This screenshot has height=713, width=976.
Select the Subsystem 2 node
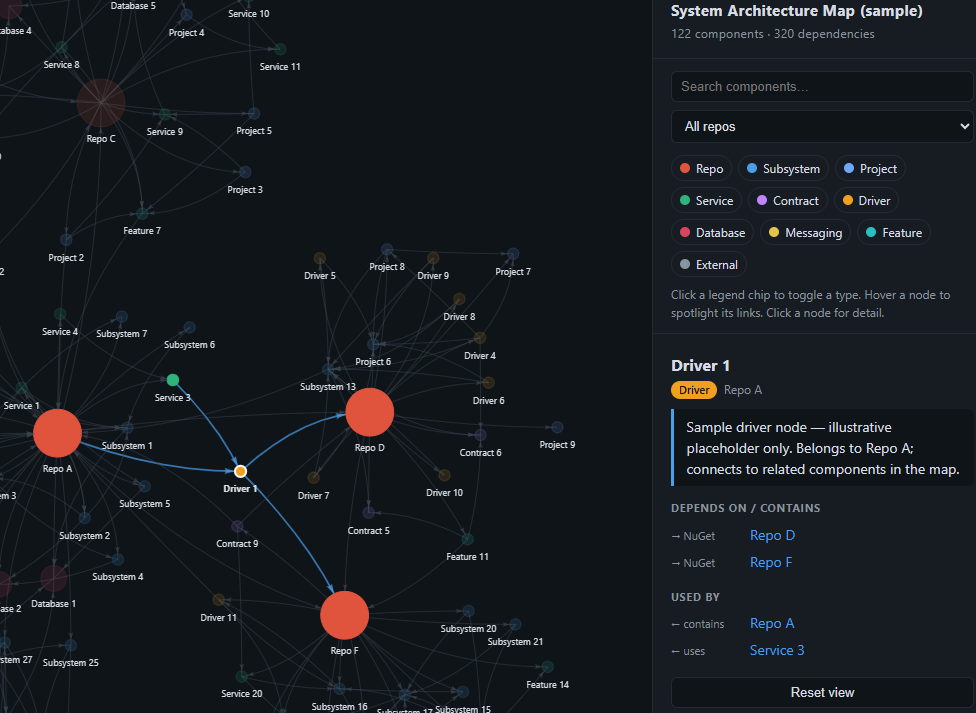[x=85, y=518]
